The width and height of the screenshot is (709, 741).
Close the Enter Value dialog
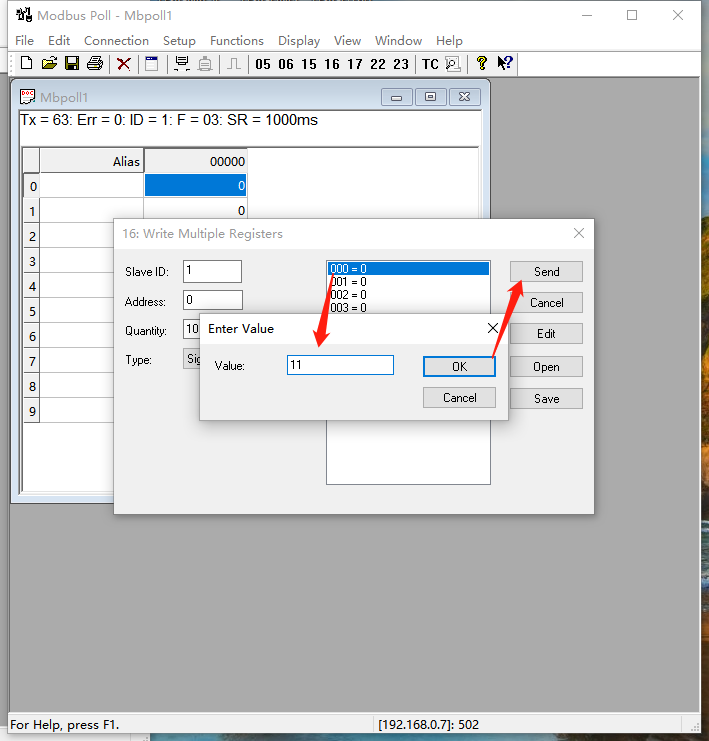pos(492,328)
